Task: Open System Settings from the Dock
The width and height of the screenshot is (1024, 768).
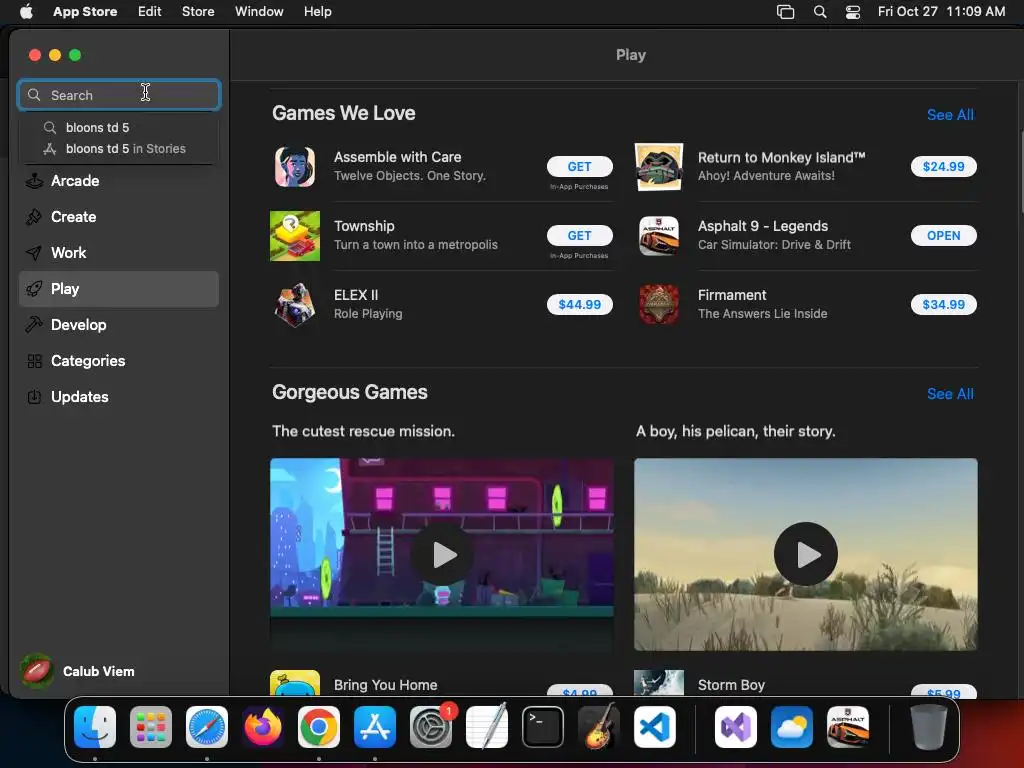Action: pos(431,727)
